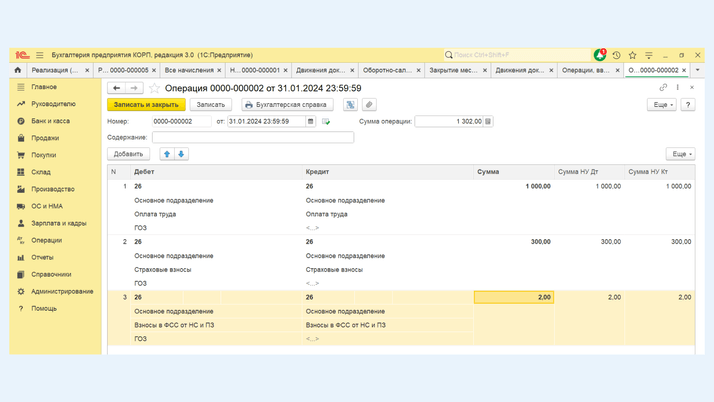Expand the upper Ещё dropdown near help button
The height and width of the screenshot is (402, 714).
661,104
